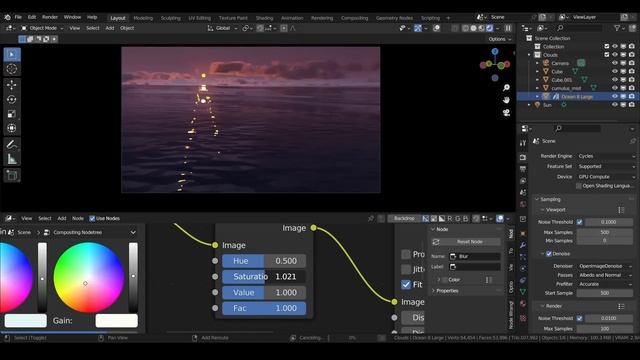Screen dimensions: 640x360
Task: Open the Device GPU Compute dropdown
Action: click(606, 177)
